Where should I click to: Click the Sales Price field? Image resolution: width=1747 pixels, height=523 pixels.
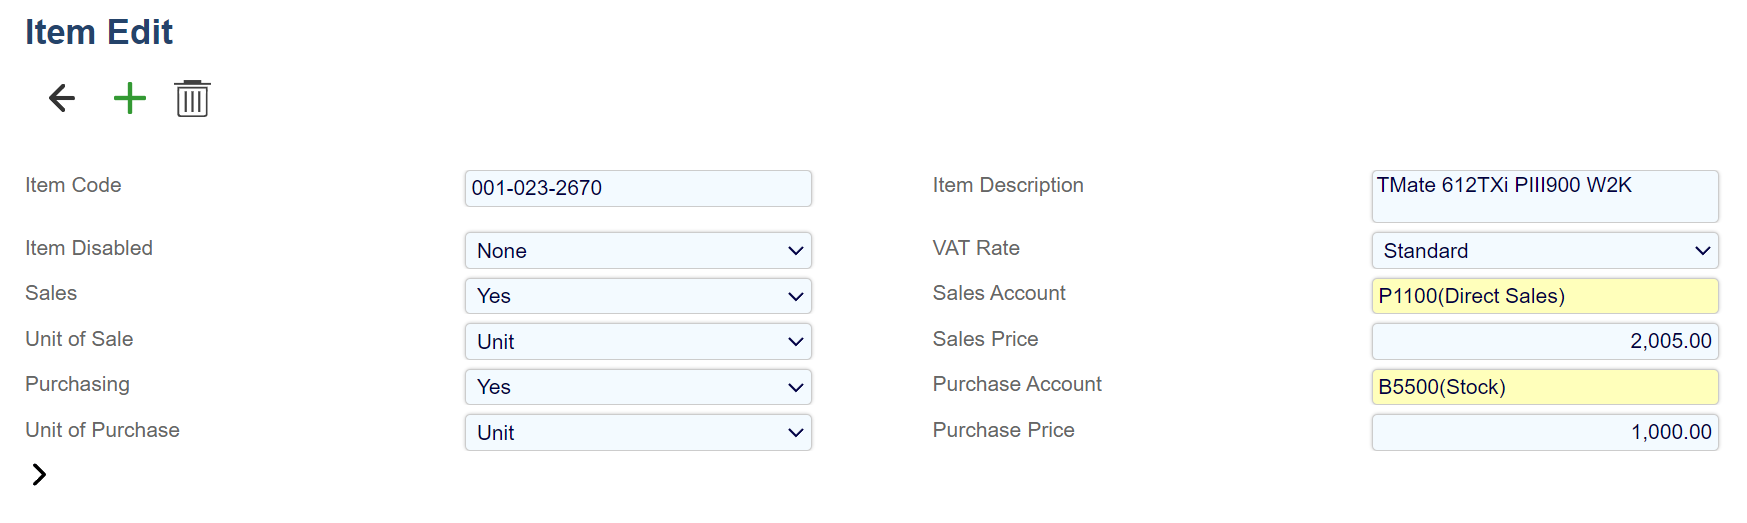click(x=1544, y=341)
